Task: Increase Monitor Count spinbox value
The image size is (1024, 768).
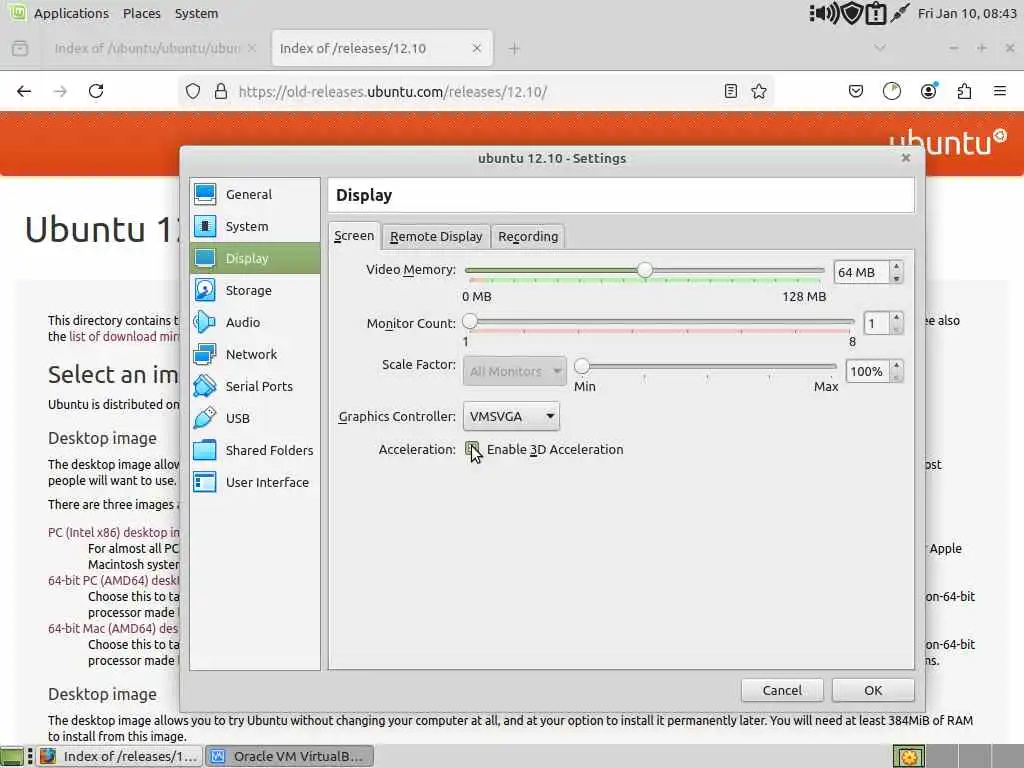Action: pos(897,317)
